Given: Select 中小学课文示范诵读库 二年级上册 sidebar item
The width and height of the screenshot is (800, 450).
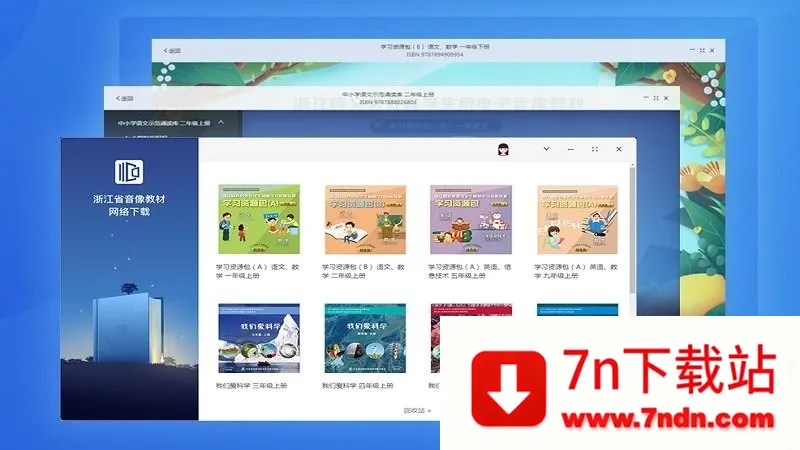Looking at the screenshot, I should click(x=158, y=123).
